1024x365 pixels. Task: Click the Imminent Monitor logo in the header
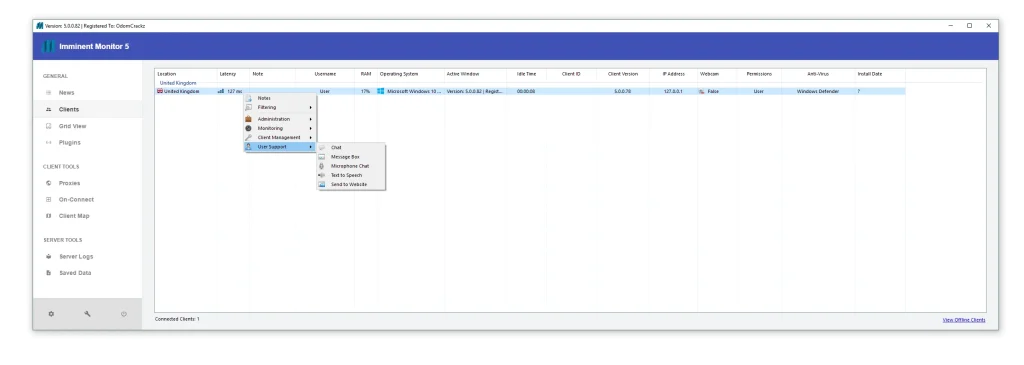click(x=48, y=46)
